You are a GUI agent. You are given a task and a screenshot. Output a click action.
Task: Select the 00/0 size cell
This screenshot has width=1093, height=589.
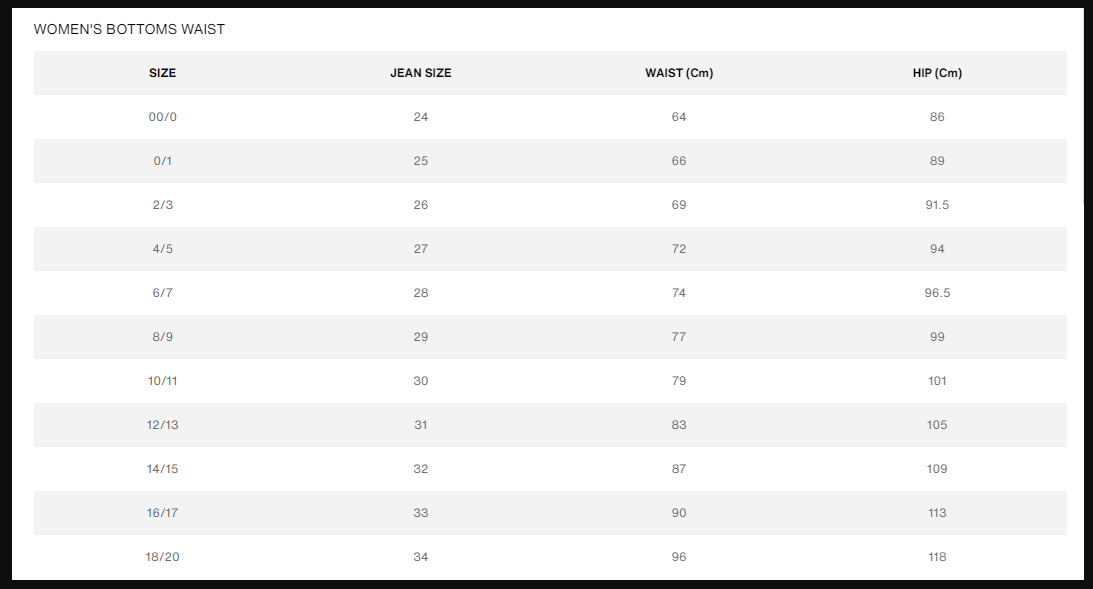162,117
